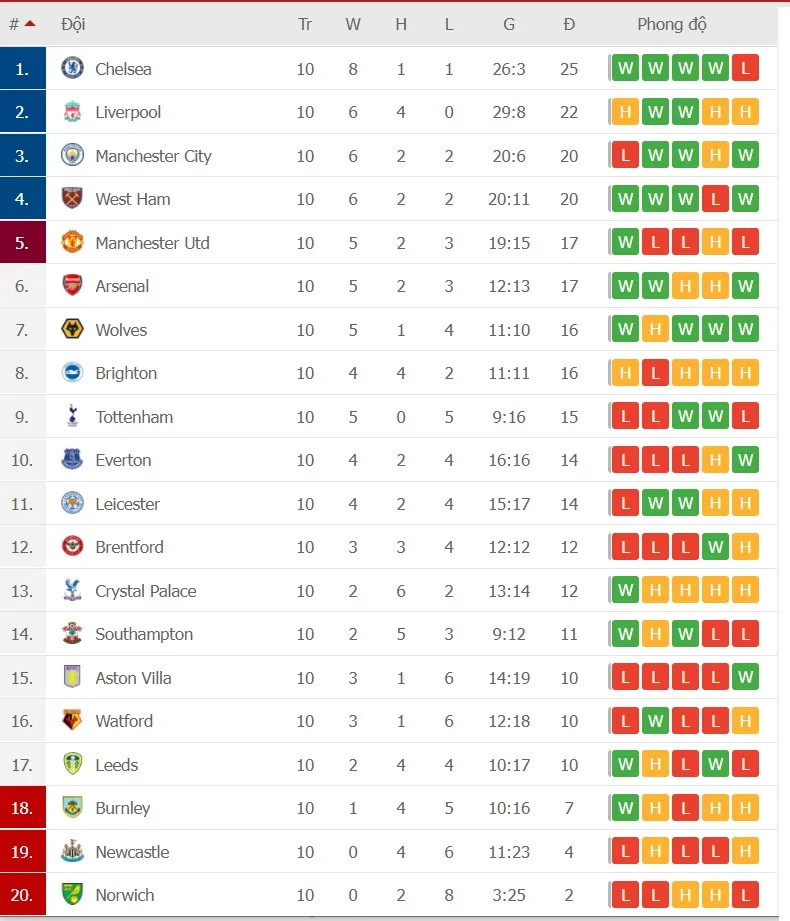Click the Đội column header

(73, 24)
